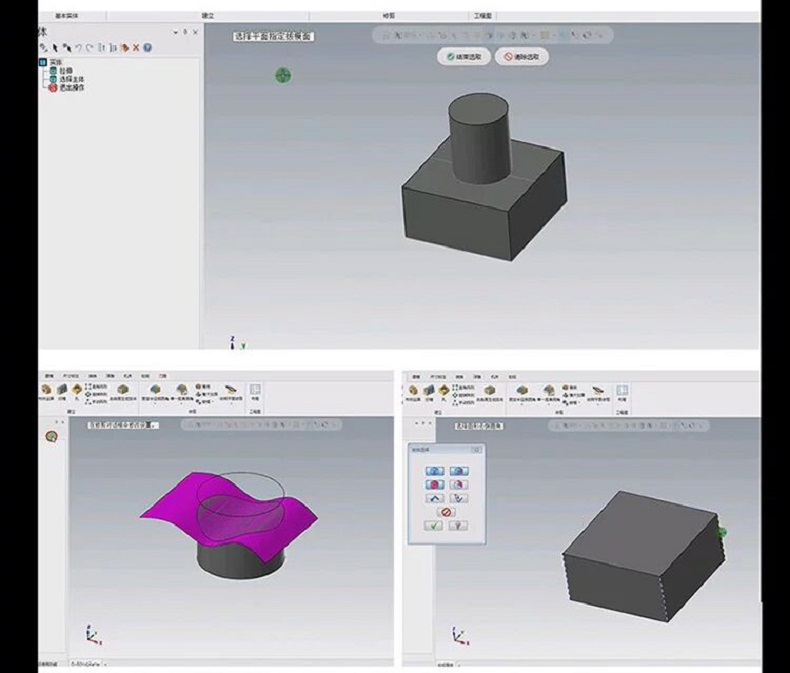The image size is (790, 673).
Task: Click the 结束选取 button with green check
Action: [464, 58]
